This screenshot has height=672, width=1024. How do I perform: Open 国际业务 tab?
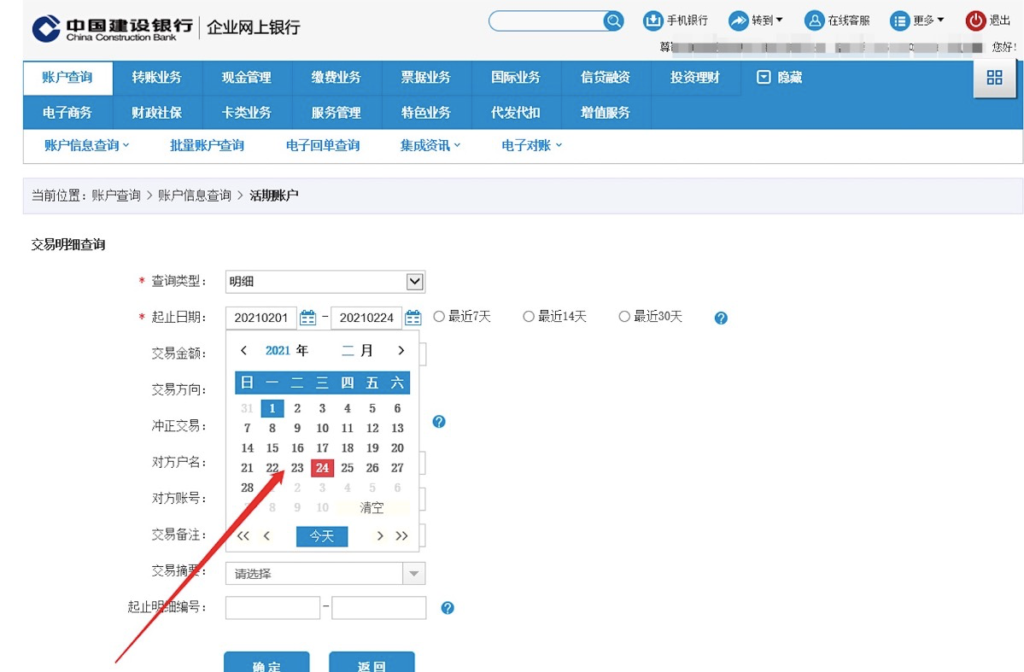(516, 78)
